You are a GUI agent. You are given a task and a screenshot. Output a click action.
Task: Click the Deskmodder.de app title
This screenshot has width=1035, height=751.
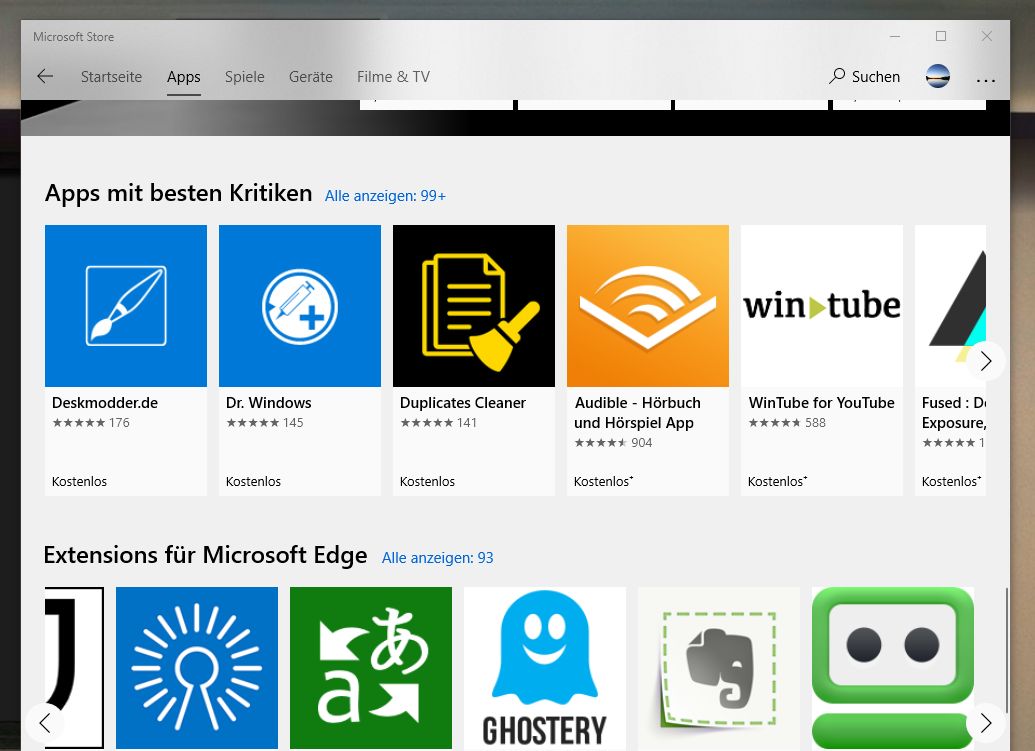point(105,403)
